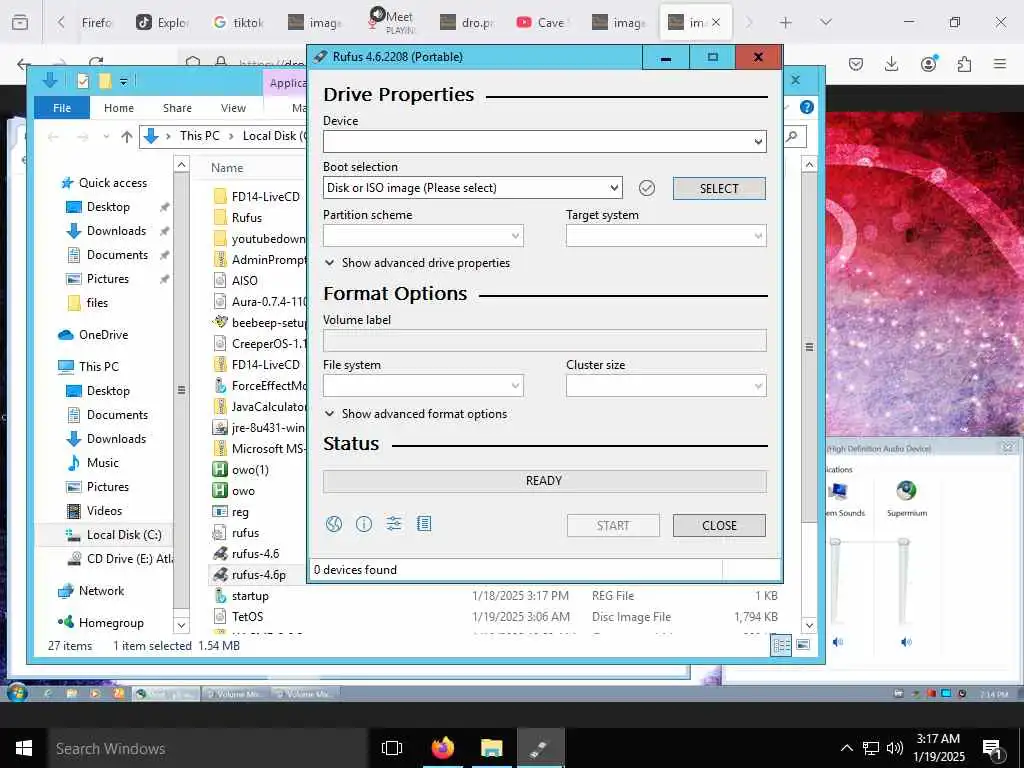This screenshot has height=768, width=1024.
Task: Click the Rufus USB icon in taskbar
Action: coord(541,748)
